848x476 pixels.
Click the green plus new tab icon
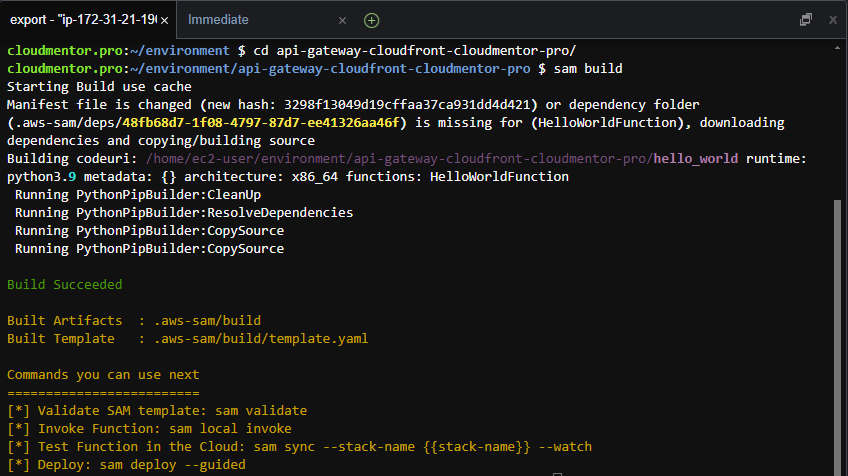(371, 20)
